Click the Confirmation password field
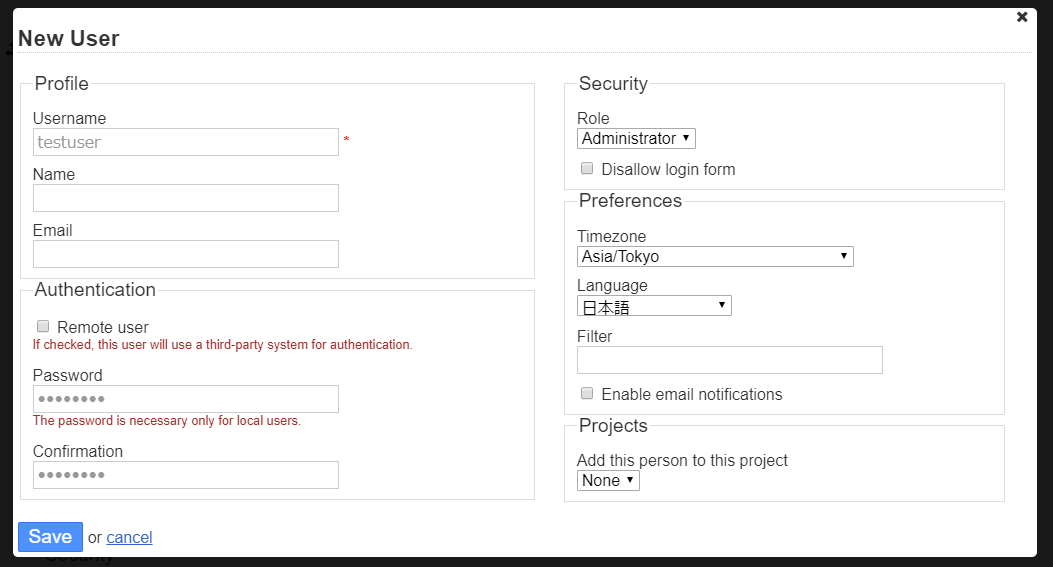This screenshot has width=1053, height=567. [186, 475]
